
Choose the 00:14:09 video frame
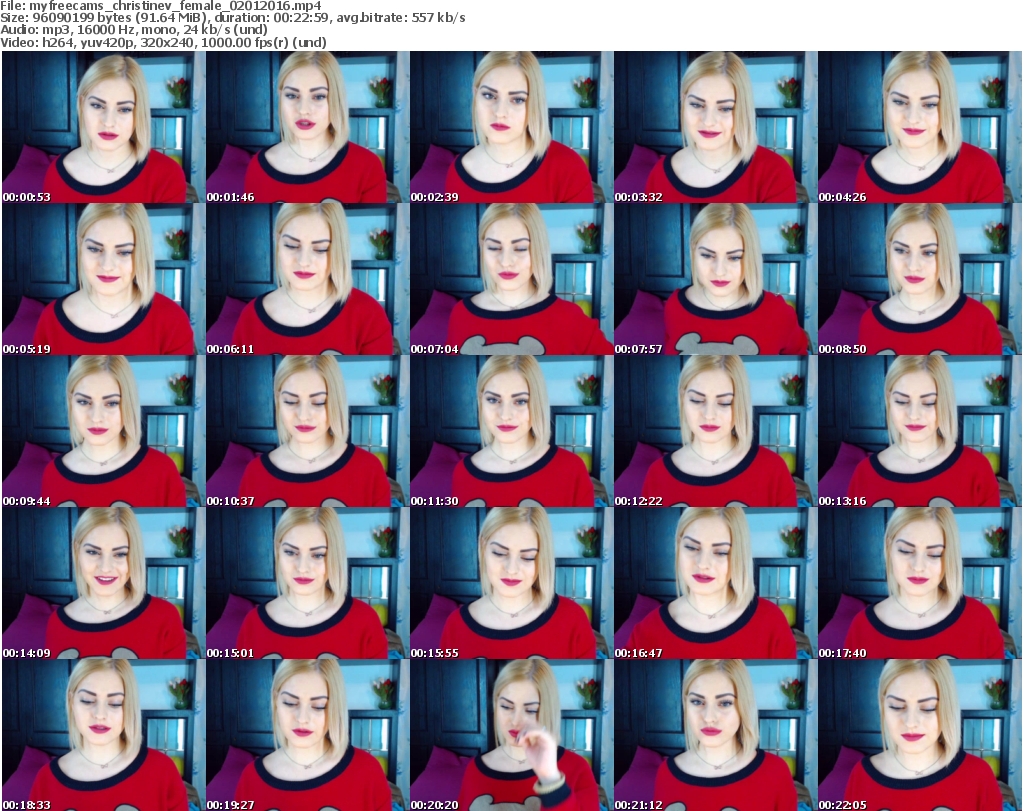103,584
